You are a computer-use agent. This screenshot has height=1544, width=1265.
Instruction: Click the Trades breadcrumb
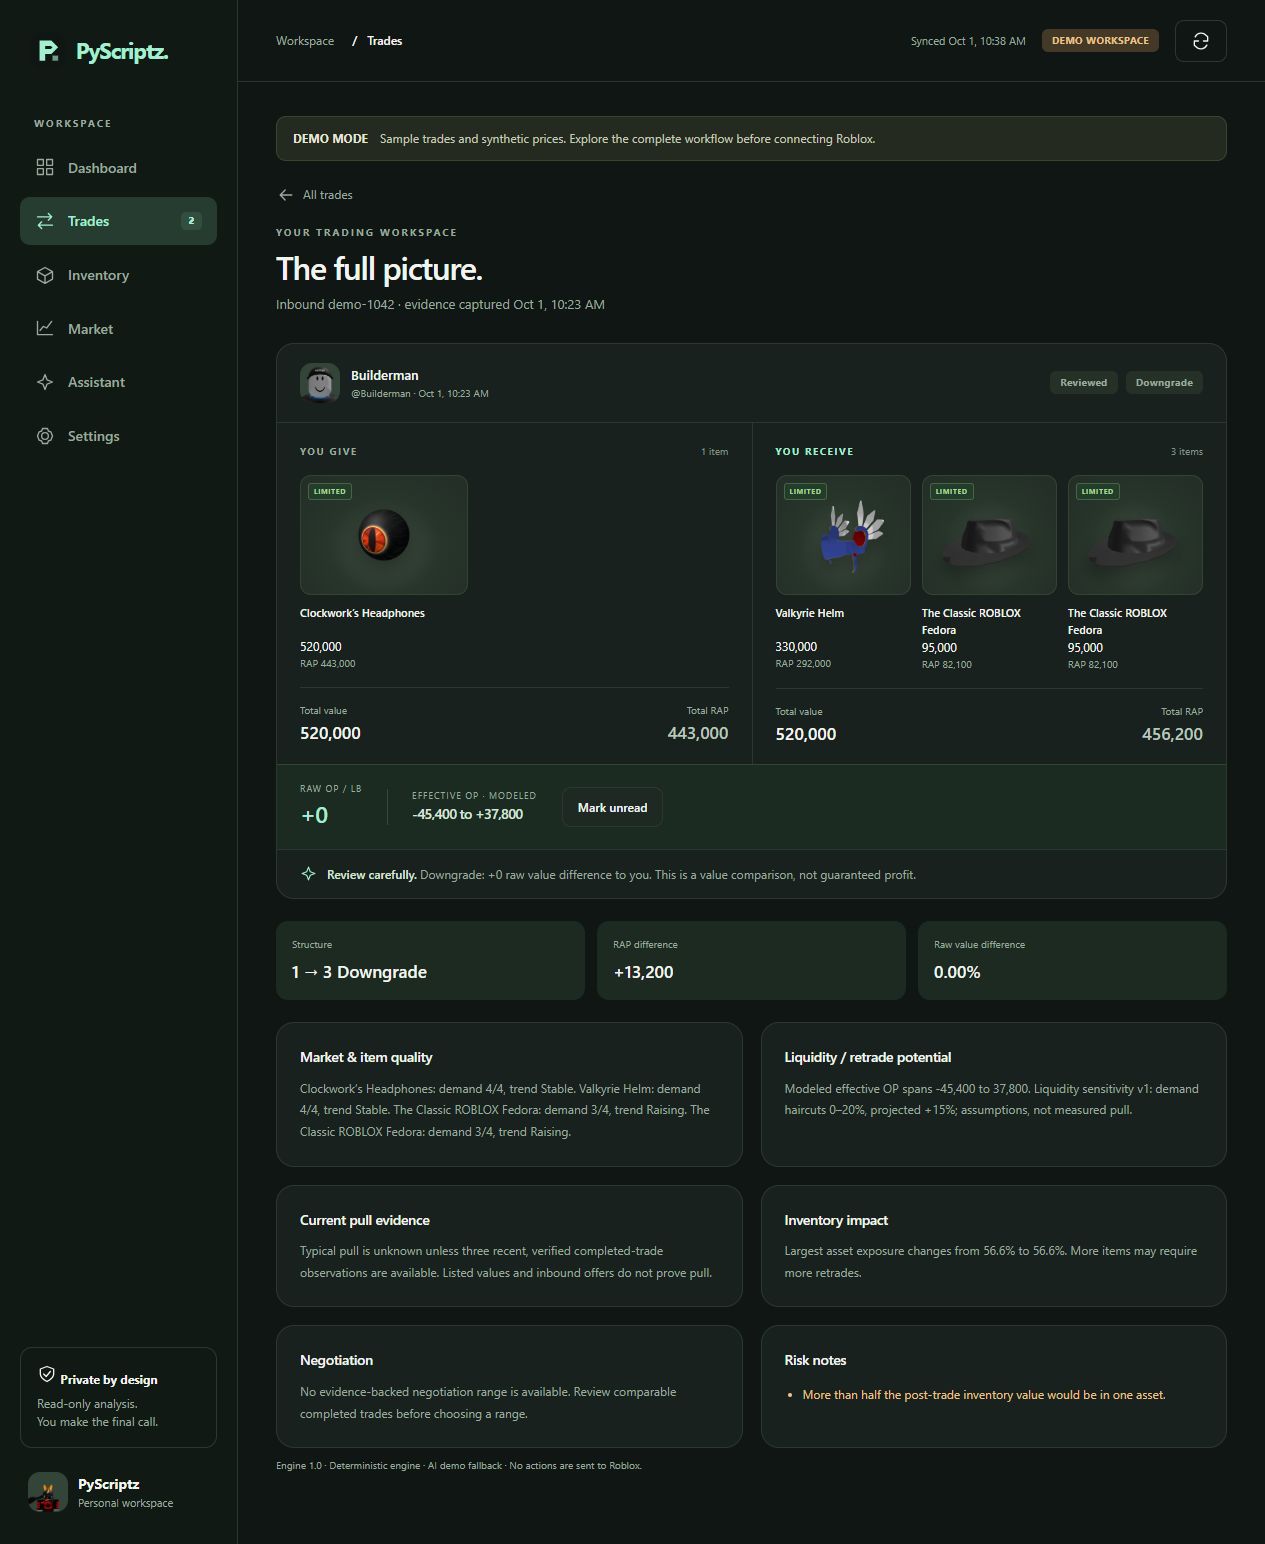pyautogui.click(x=384, y=41)
